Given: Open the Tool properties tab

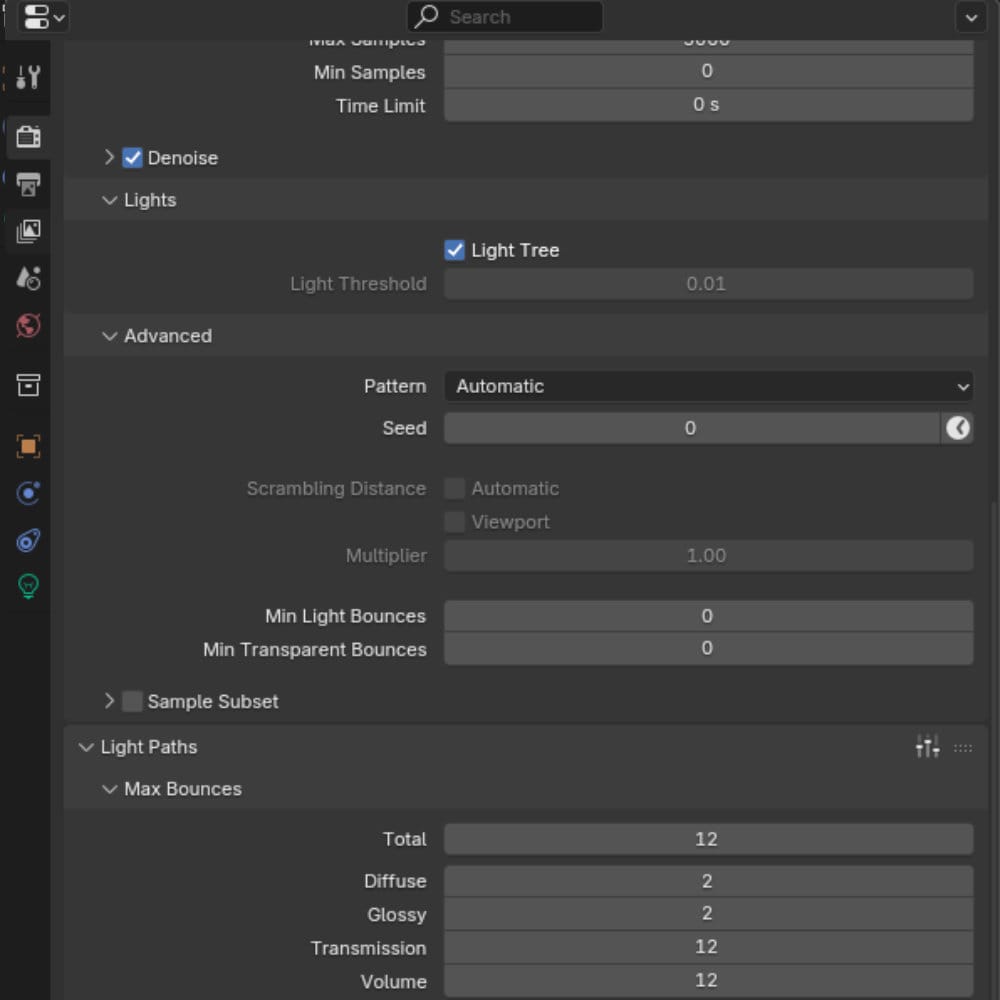Looking at the screenshot, I should point(28,77).
